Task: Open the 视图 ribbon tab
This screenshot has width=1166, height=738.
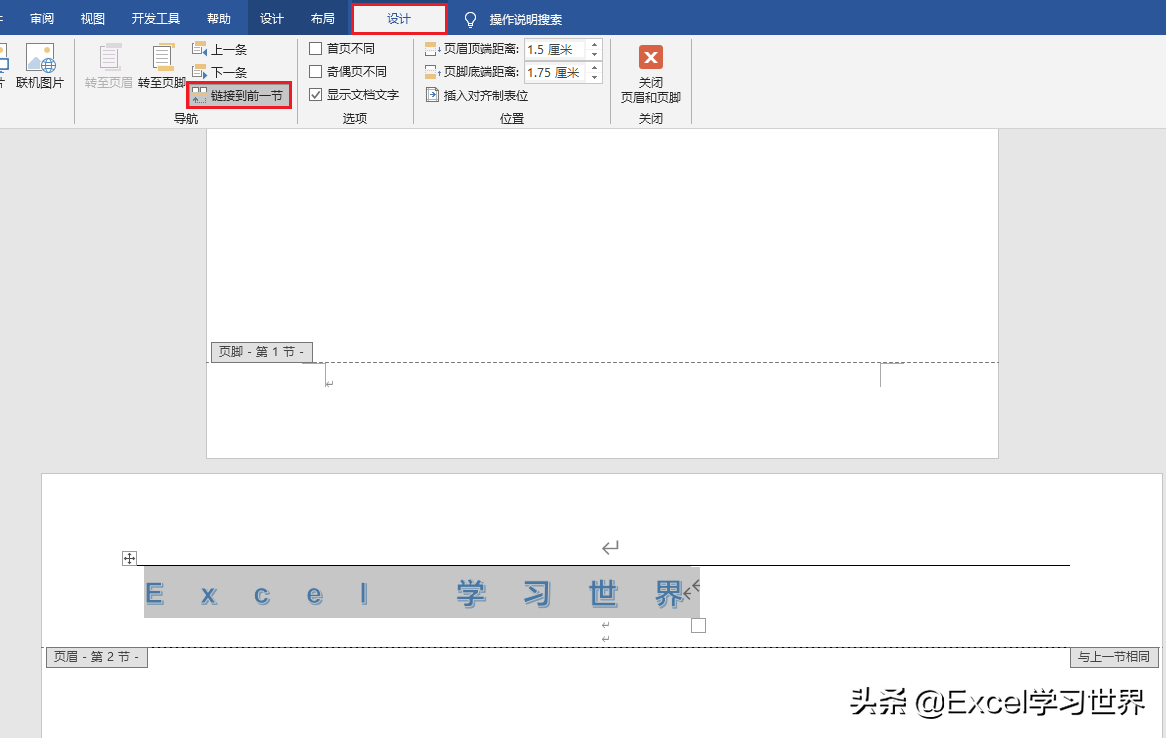Action: (93, 19)
